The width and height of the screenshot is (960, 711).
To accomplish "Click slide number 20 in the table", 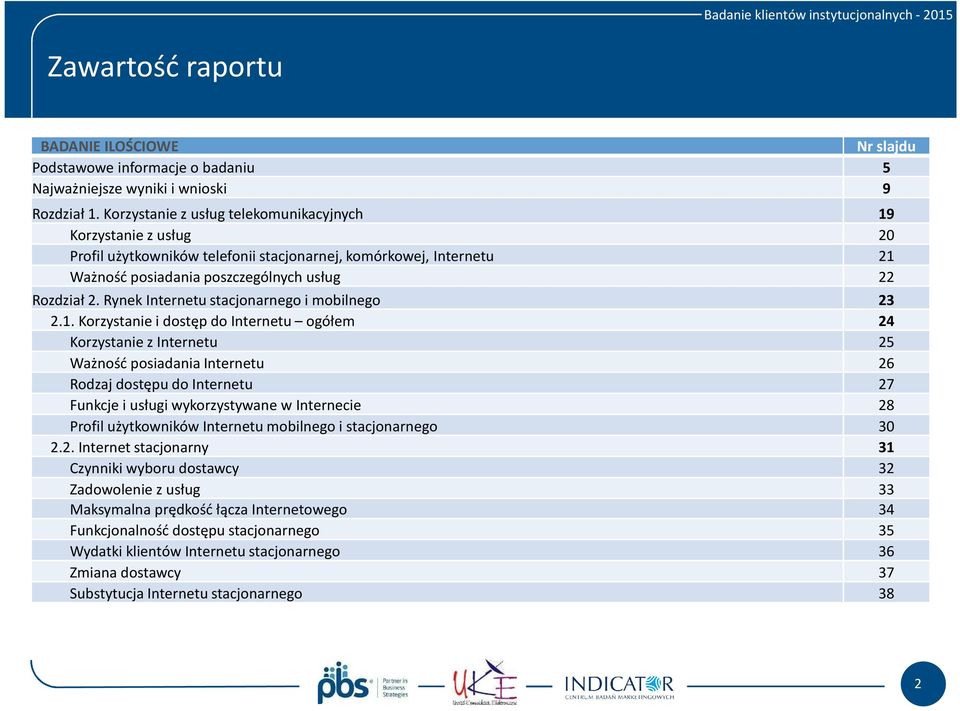I will click(x=886, y=235).
